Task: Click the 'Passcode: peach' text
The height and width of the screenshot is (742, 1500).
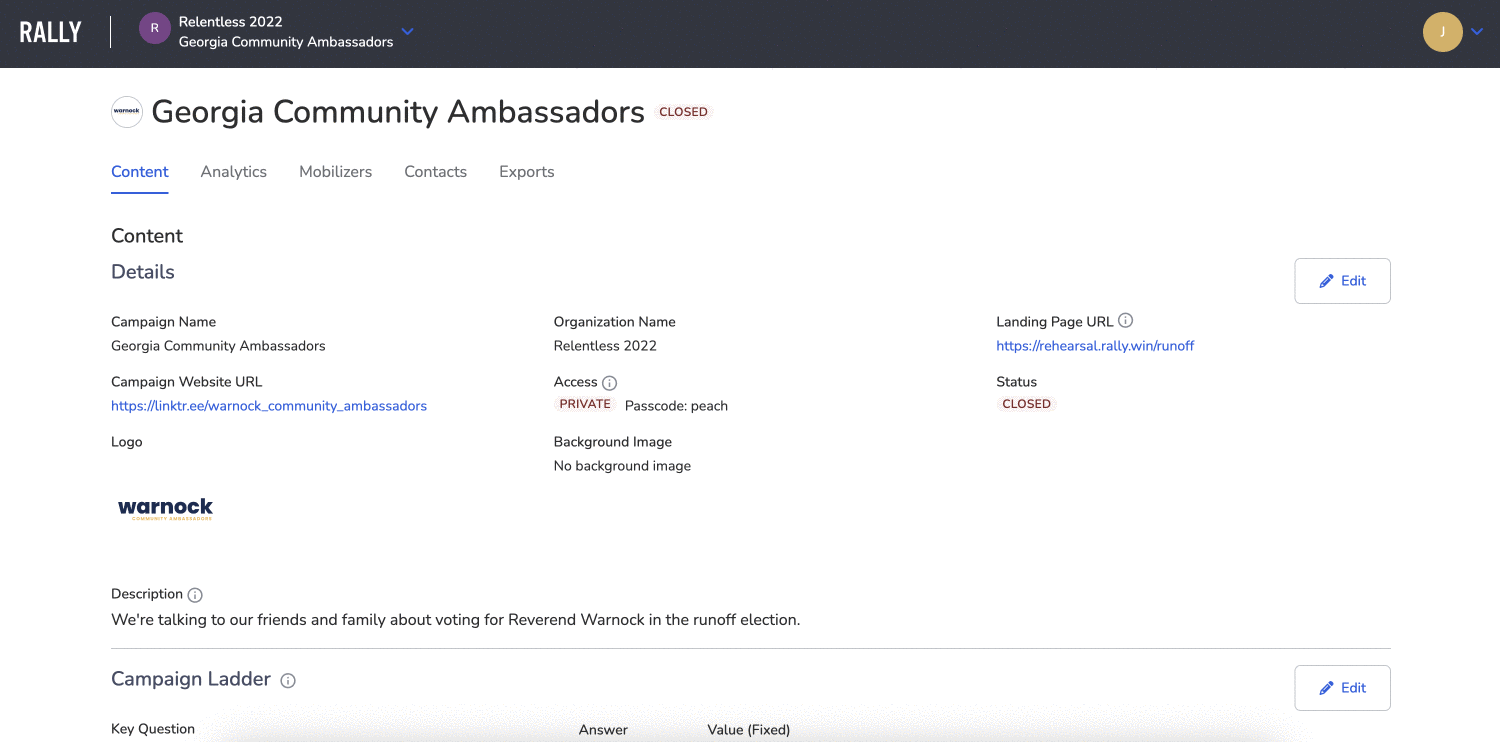Action: (676, 406)
